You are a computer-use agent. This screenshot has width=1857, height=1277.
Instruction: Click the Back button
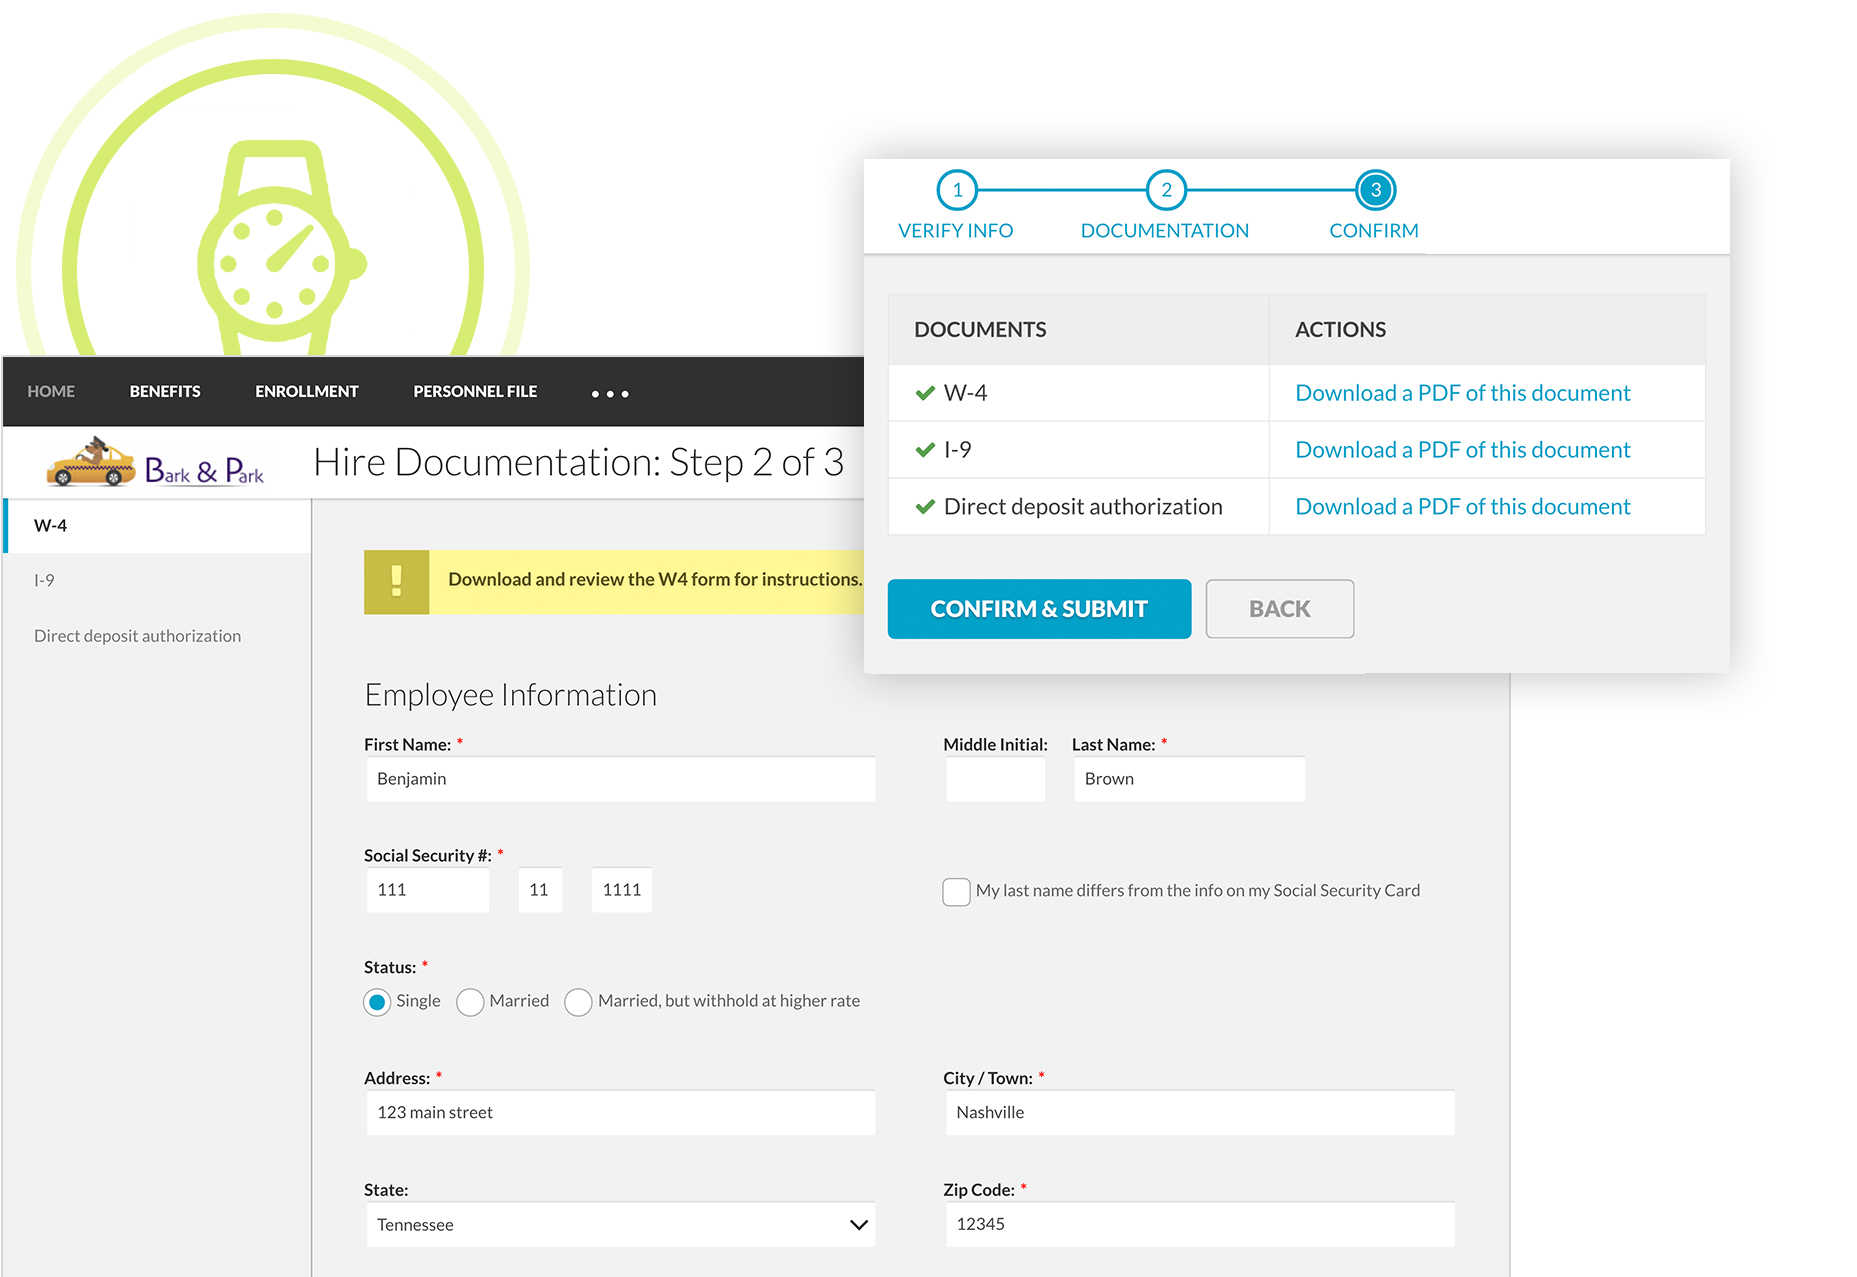[x=1279, y=609]
